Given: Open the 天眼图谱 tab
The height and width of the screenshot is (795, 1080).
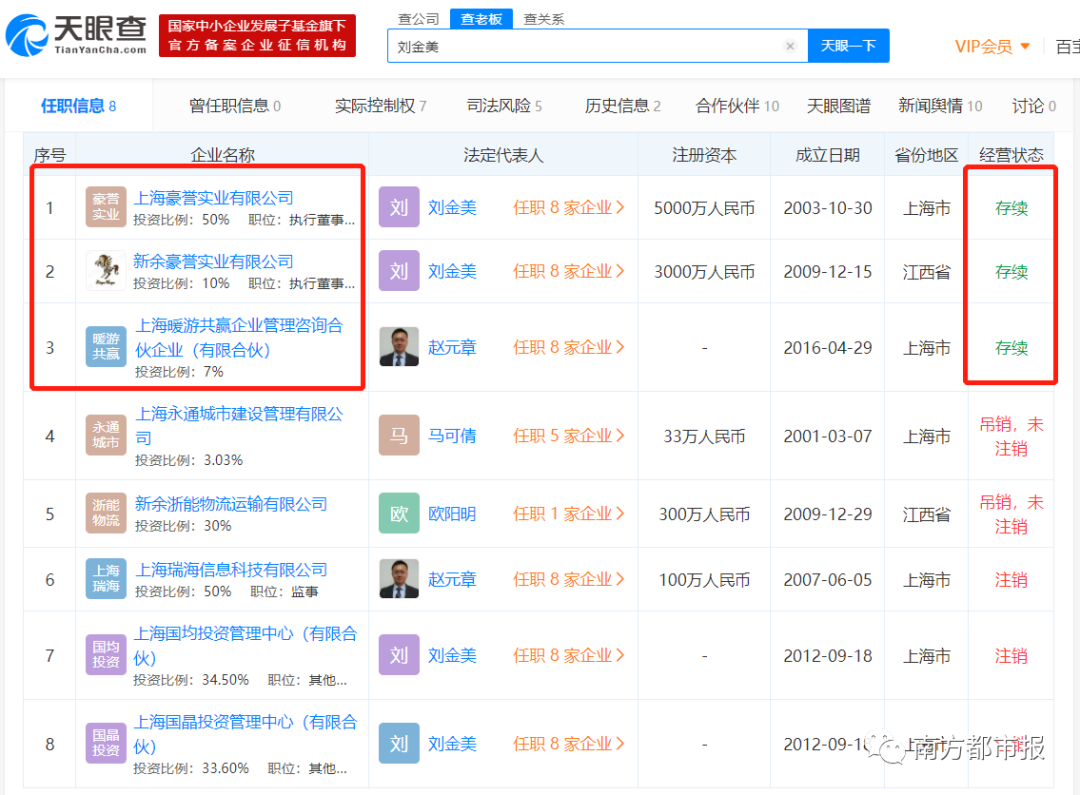Looking at the screenshot, I should point(838,106).
